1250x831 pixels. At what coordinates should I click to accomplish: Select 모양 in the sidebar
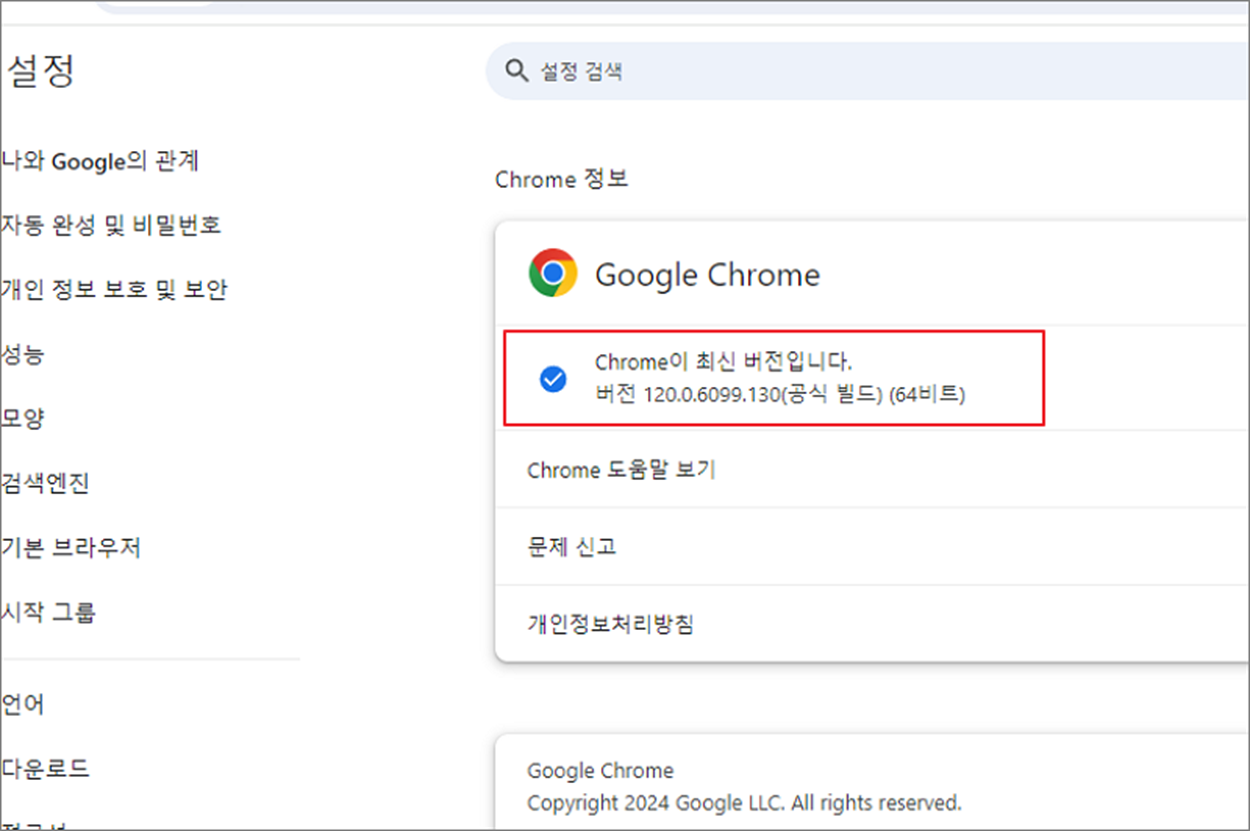tap(23, 418)
